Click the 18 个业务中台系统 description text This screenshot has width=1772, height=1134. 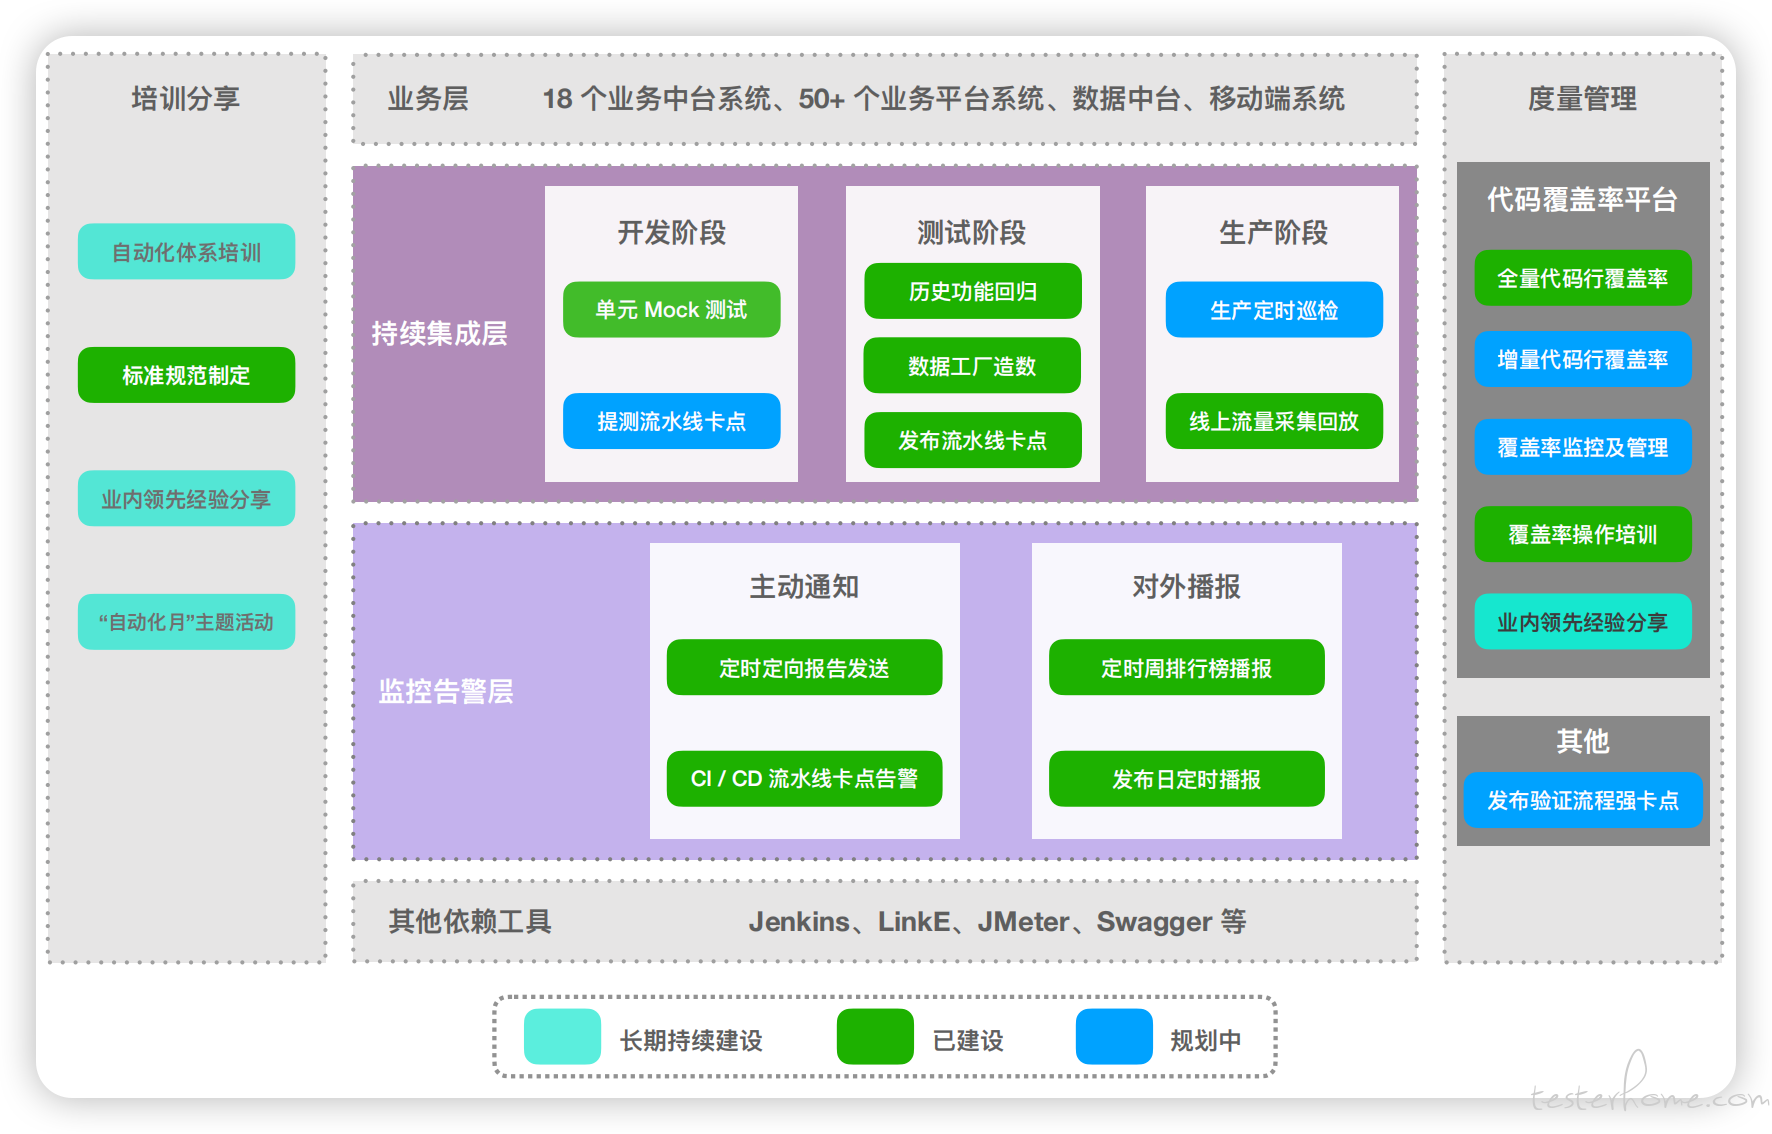tap(943, 98)
